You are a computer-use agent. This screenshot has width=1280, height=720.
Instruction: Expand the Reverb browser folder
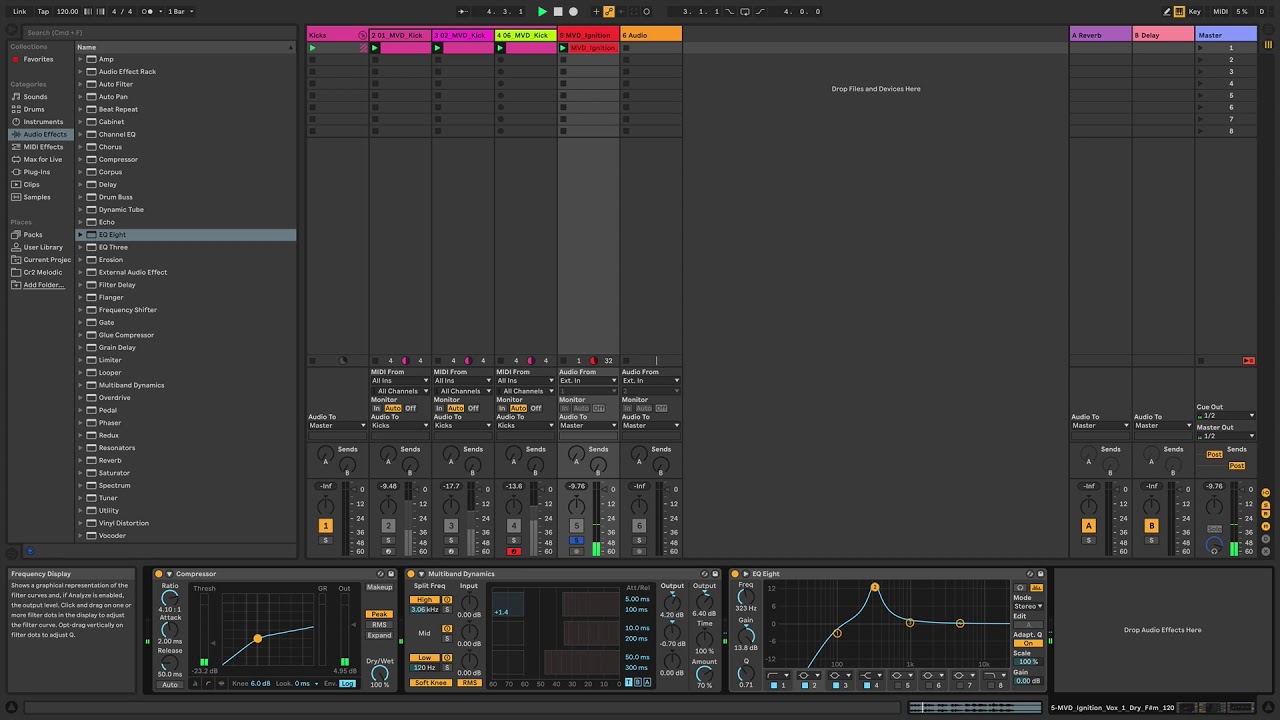click(x=80, y=461)
